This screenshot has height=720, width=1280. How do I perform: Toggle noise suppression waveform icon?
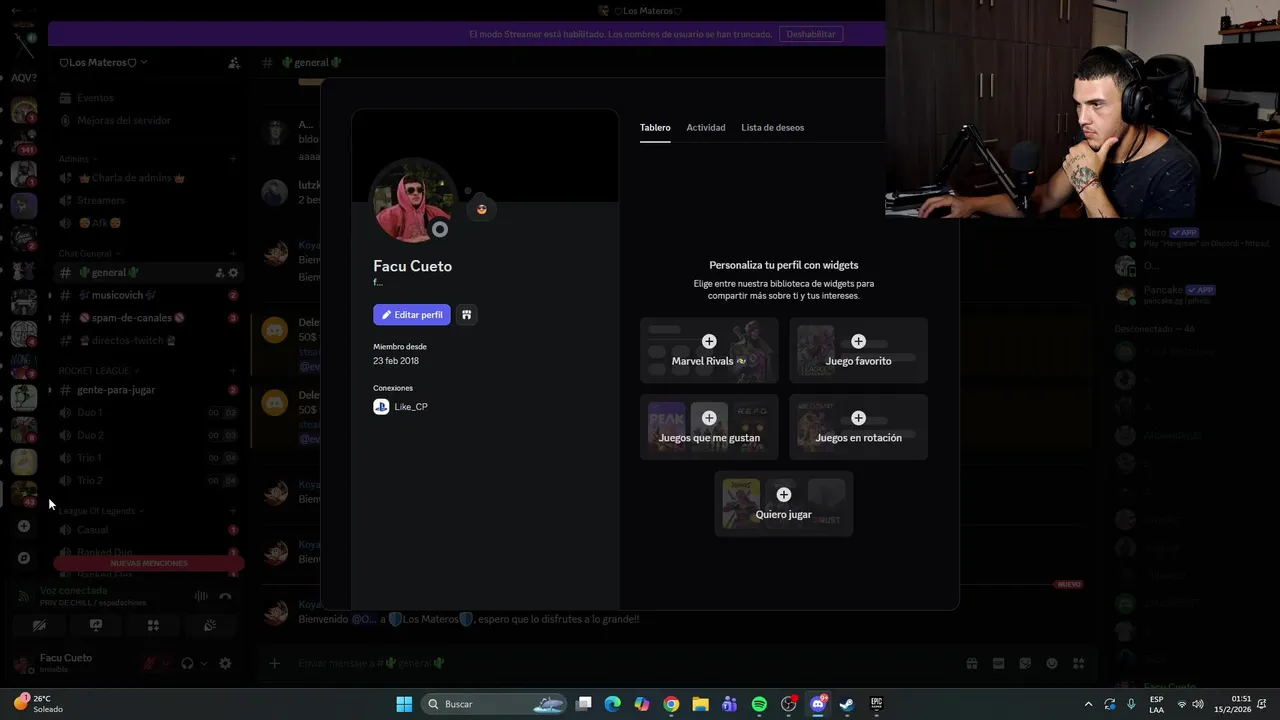[201, 596]
